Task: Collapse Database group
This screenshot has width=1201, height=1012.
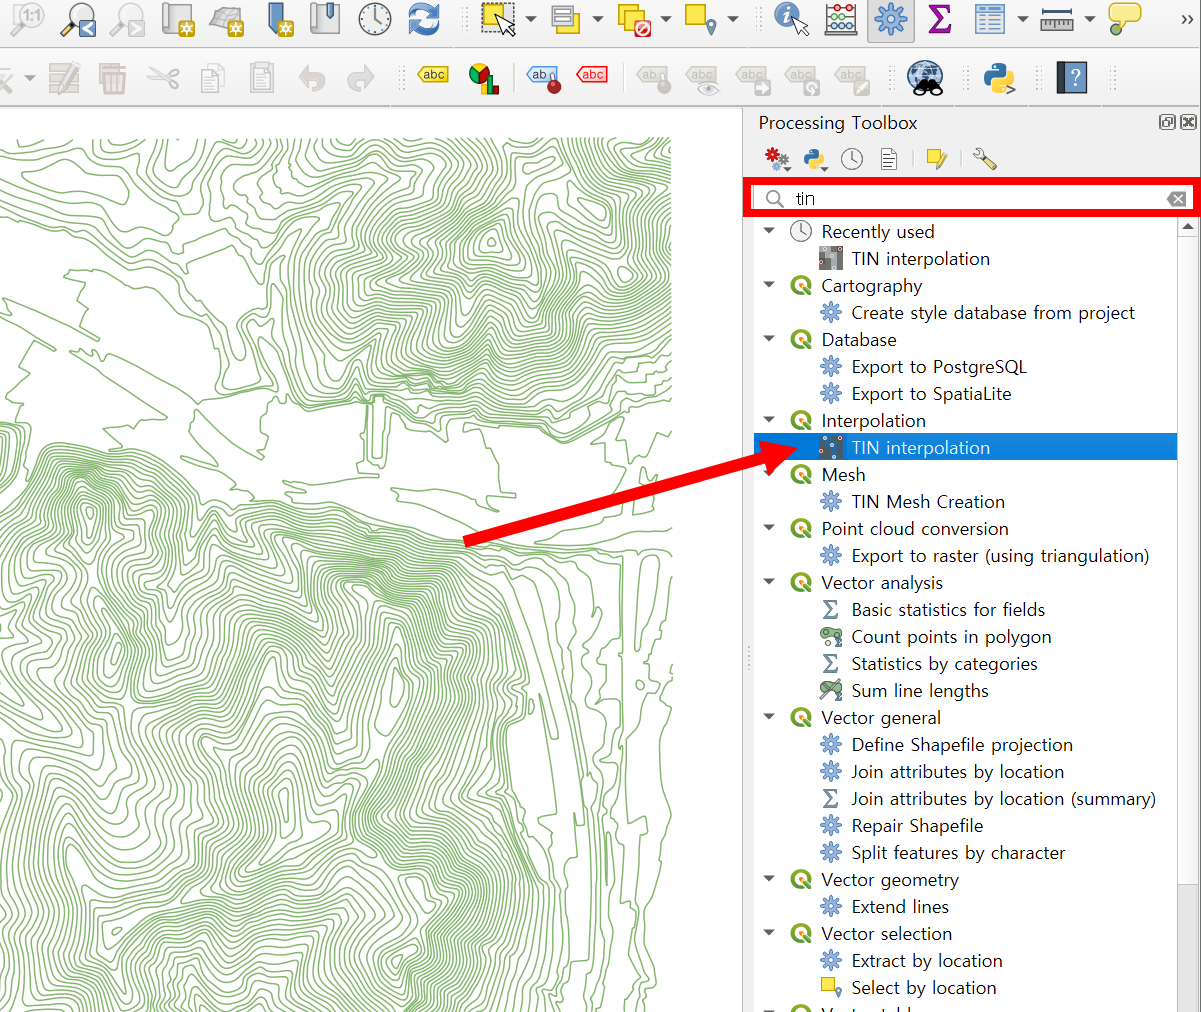Action: (769, 339)
